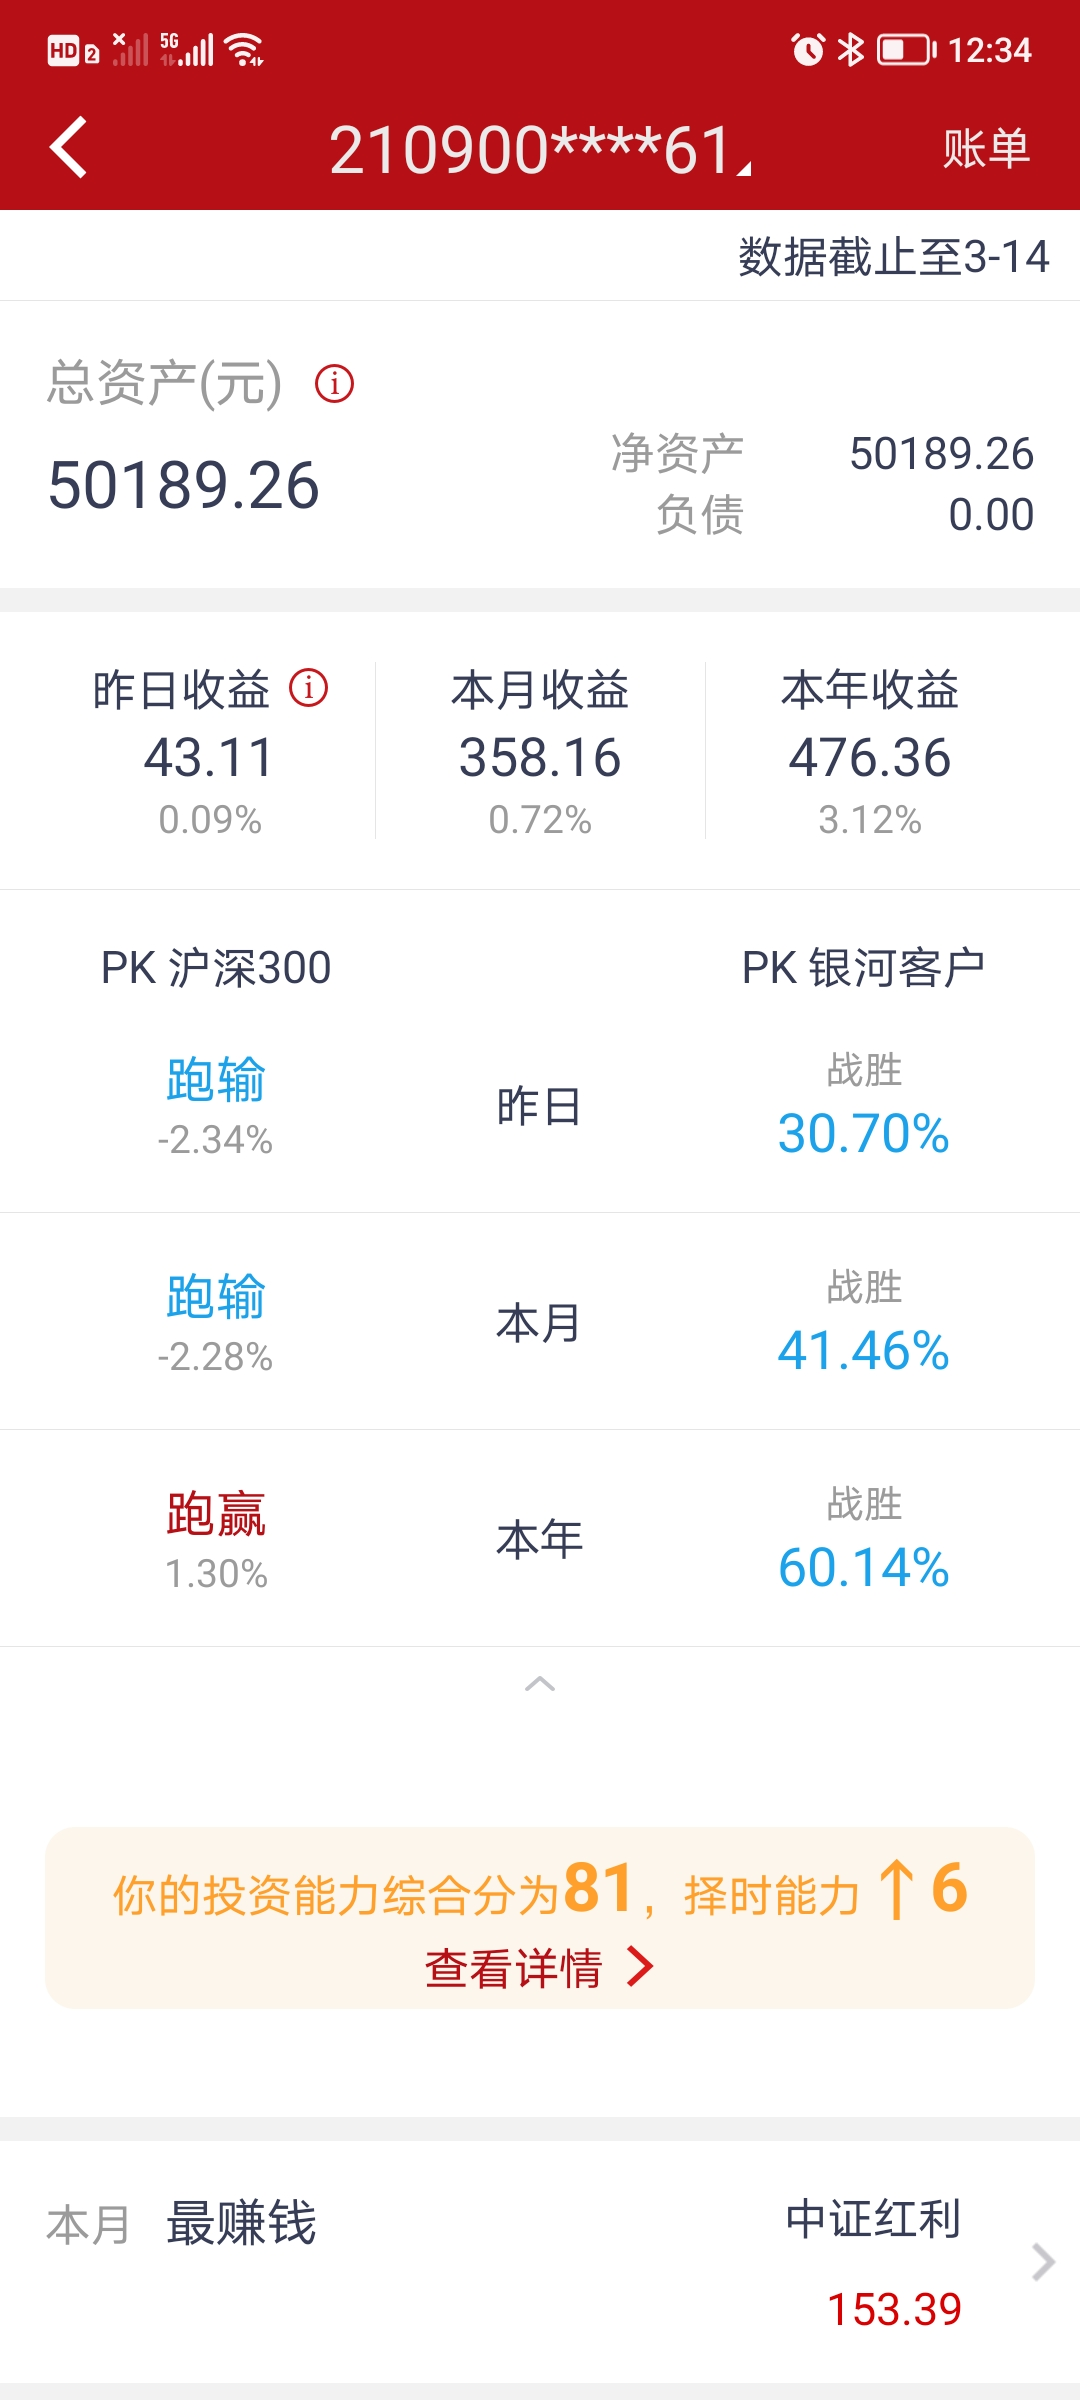The width and height of the screenshot is (1080, 2400).
Task: Tap the Bluetooth status icon
Action: coord(851,49)
